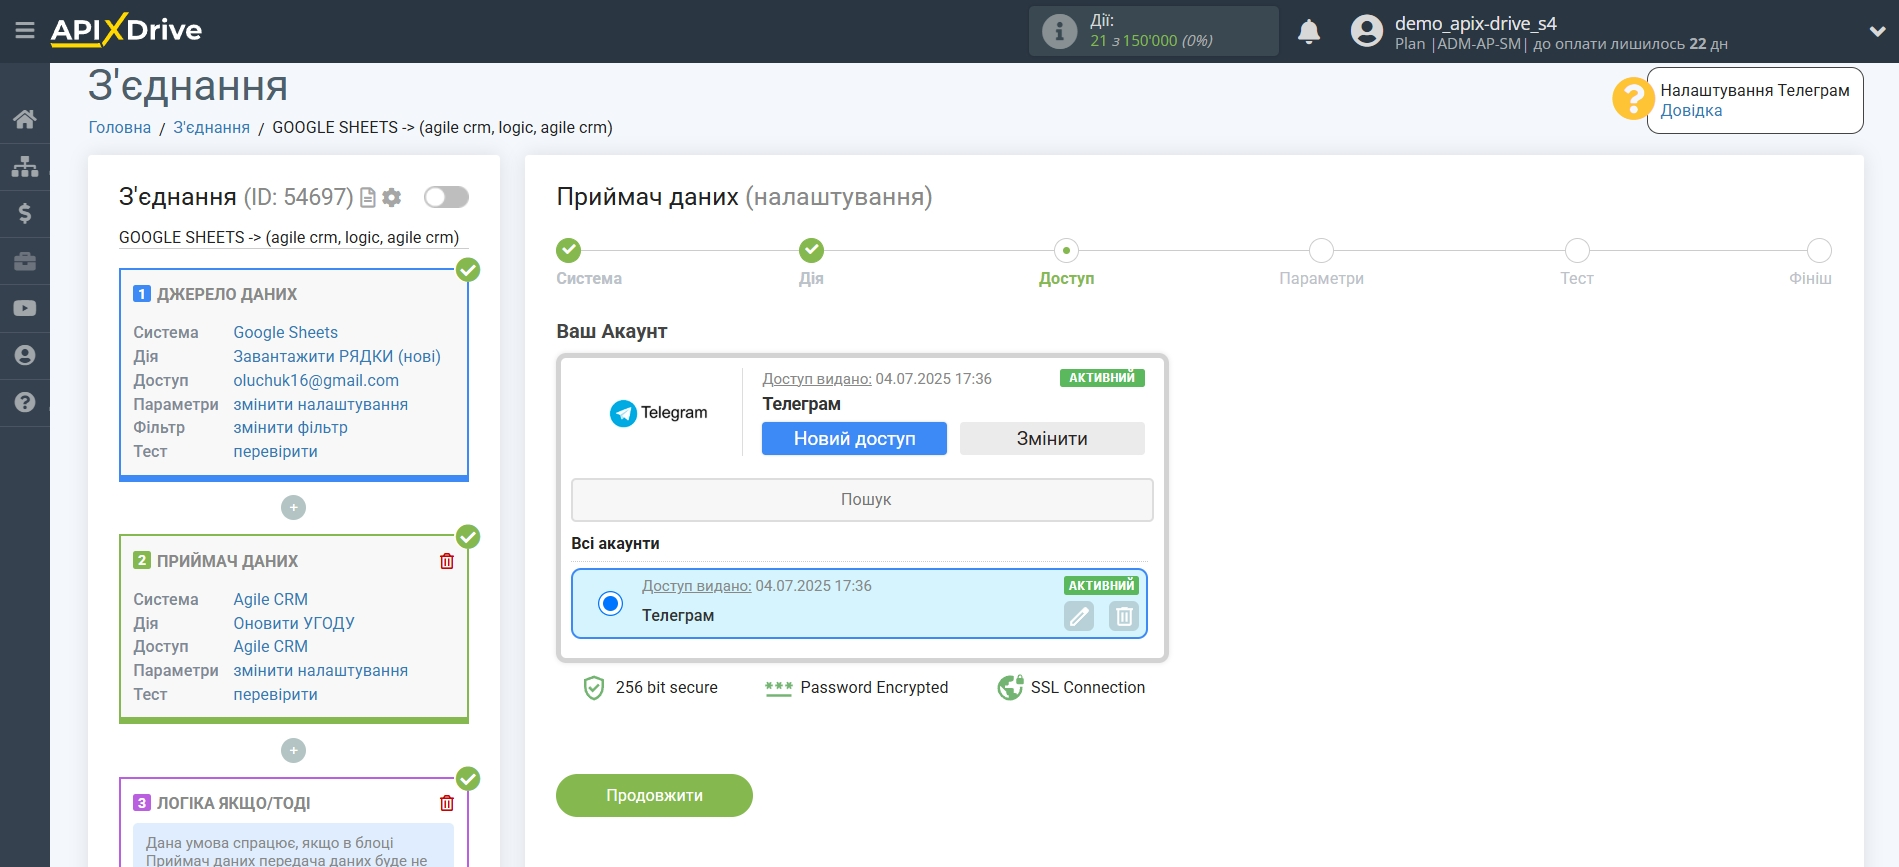Click the Доступ видано label in Ваш Акаунт

point(816,379)
